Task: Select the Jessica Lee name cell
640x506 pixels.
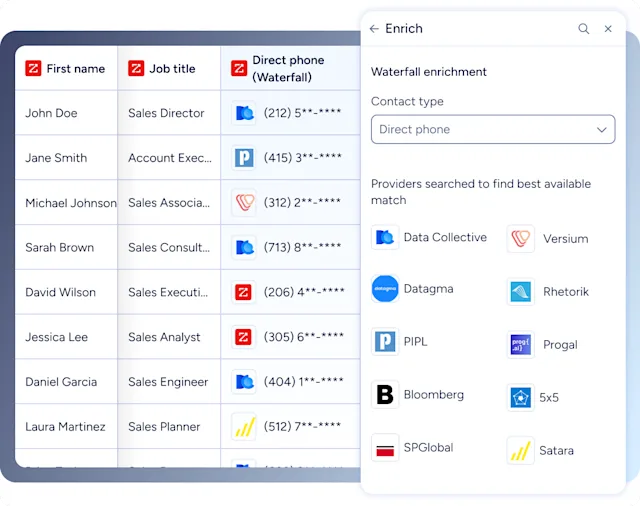Action: (66, 337)
